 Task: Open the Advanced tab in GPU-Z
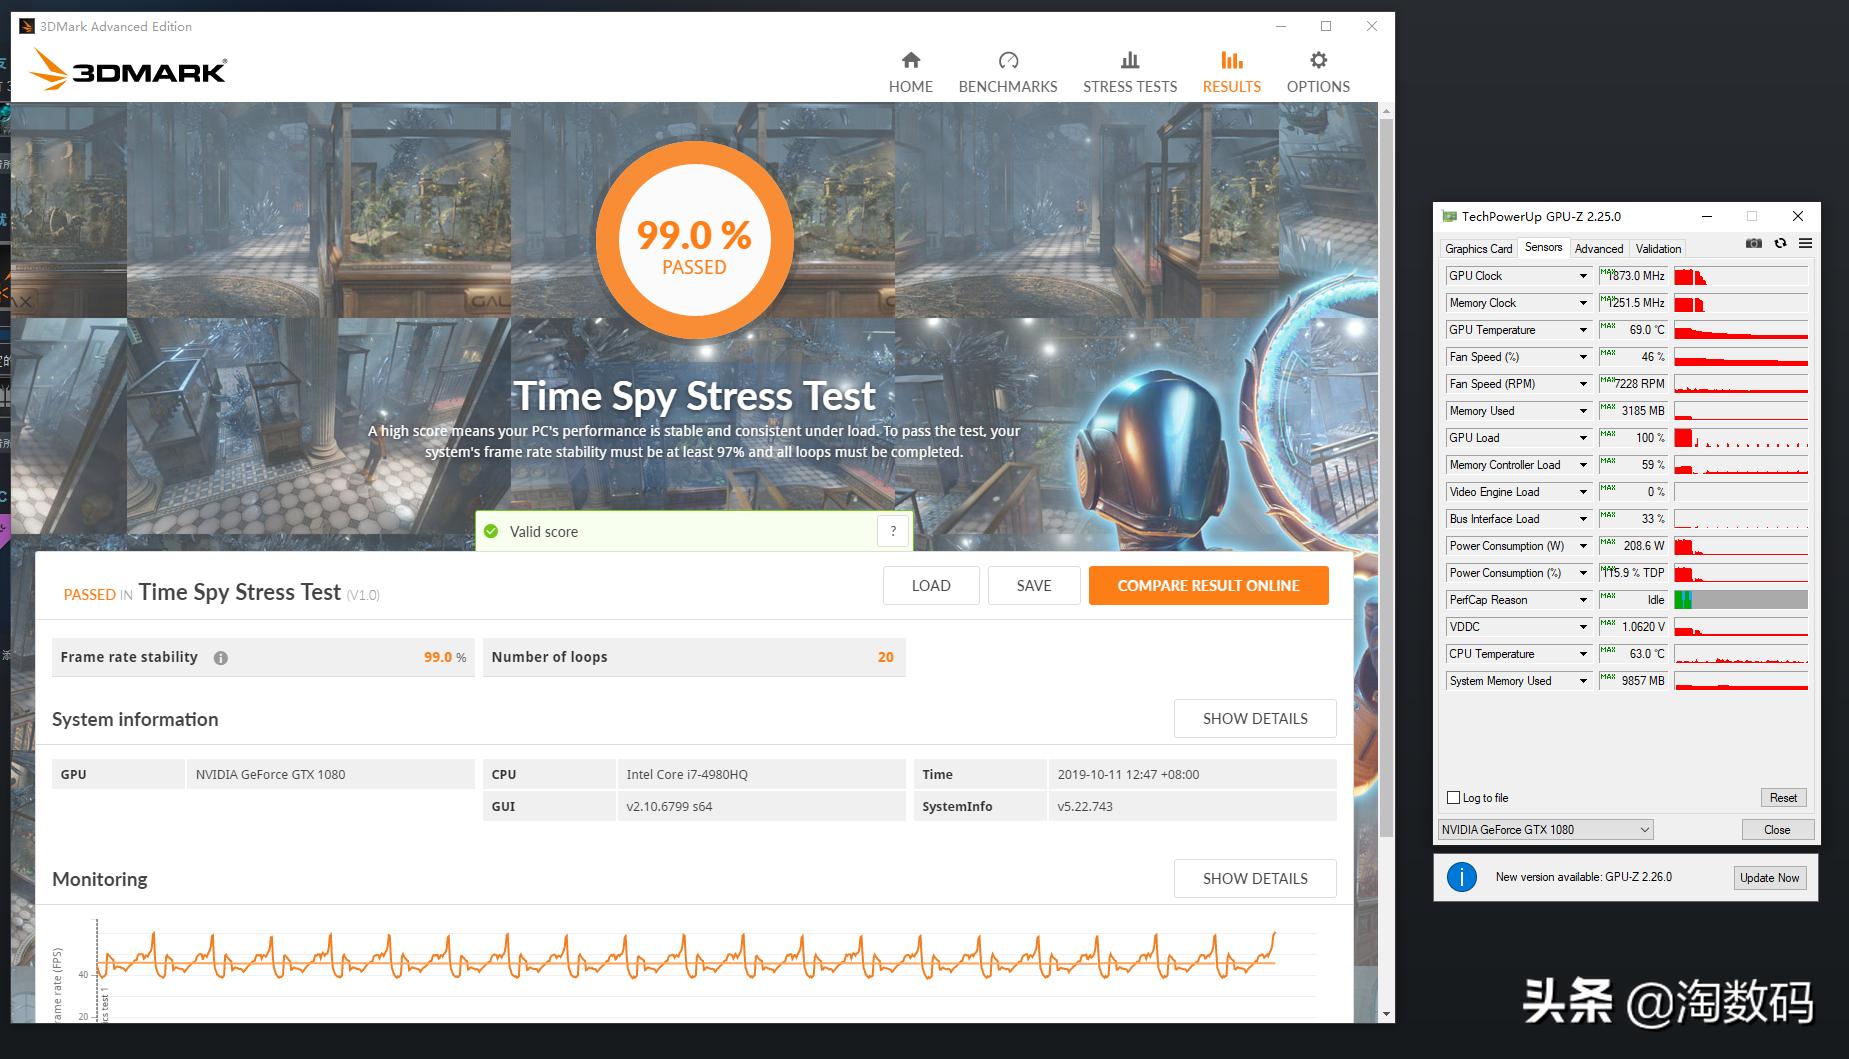(1599, 249)
